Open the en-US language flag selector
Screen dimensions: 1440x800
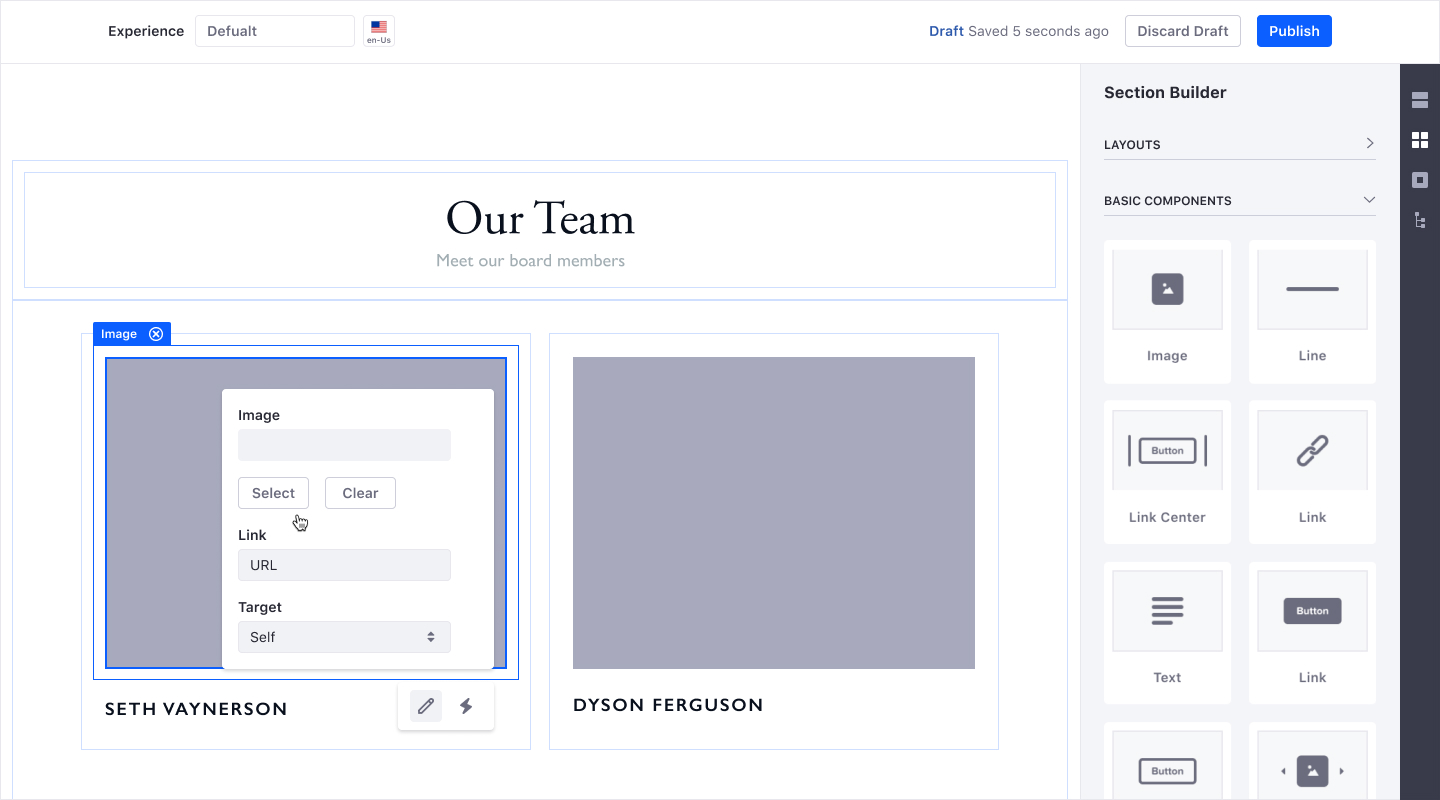[379, 31]
